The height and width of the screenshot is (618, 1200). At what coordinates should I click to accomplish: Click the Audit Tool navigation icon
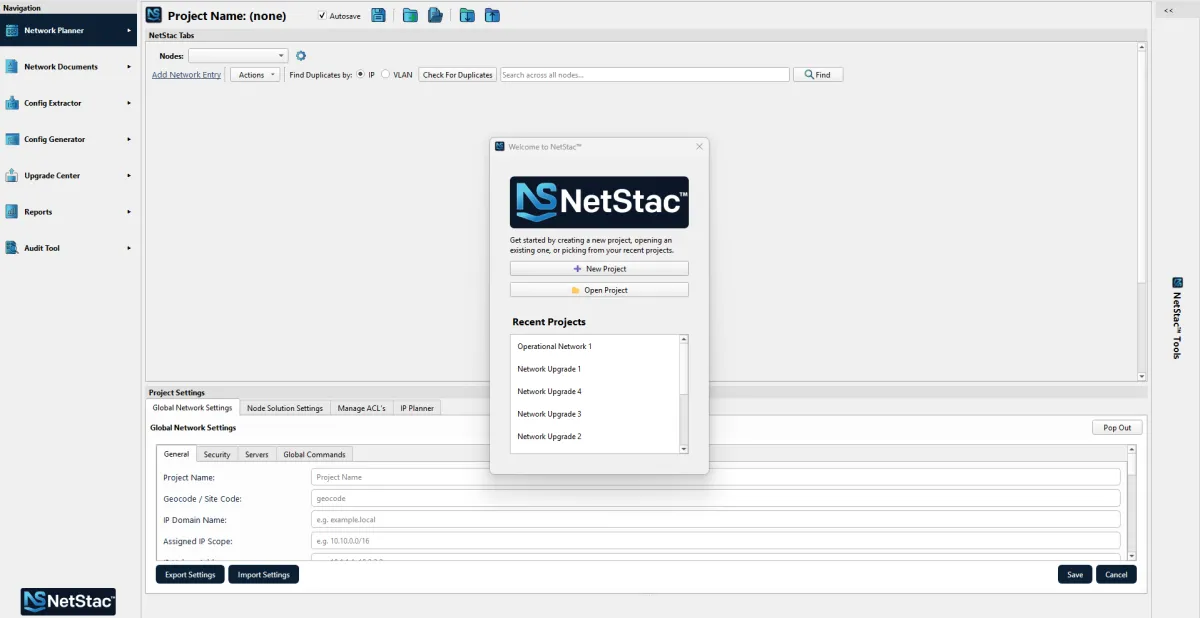point(12,248)
